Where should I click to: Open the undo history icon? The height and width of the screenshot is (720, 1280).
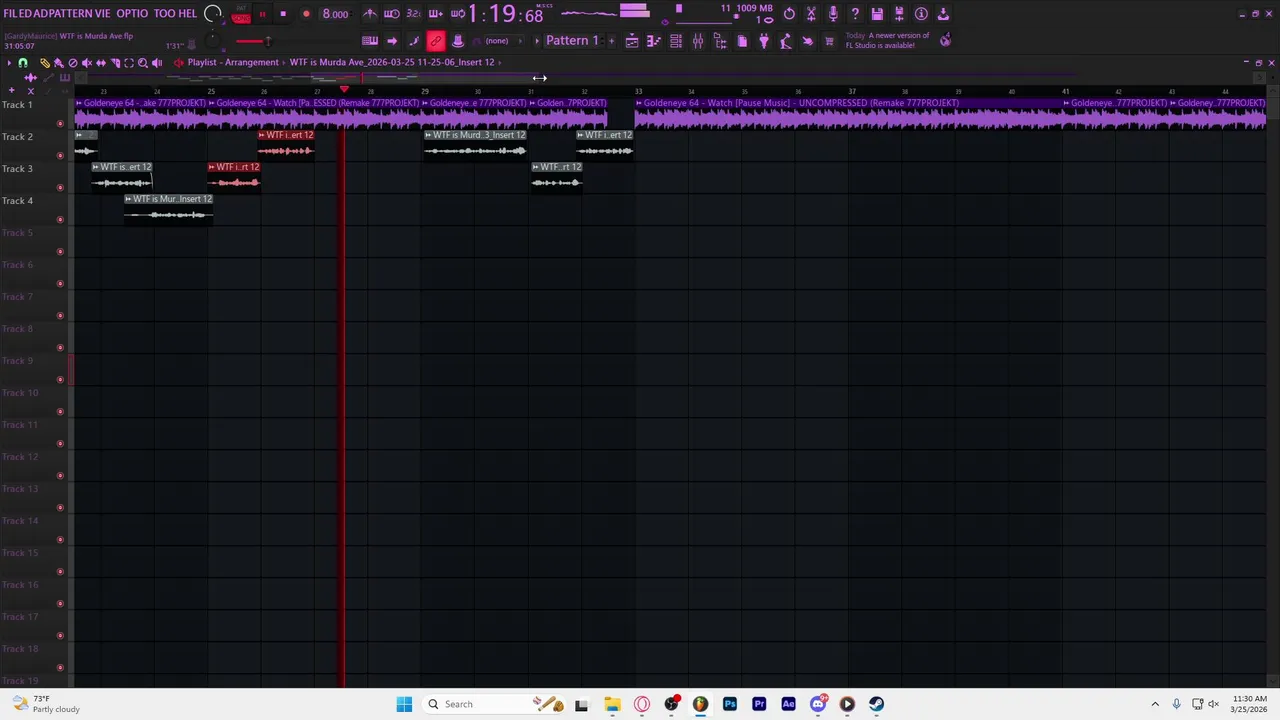point(789,14)
